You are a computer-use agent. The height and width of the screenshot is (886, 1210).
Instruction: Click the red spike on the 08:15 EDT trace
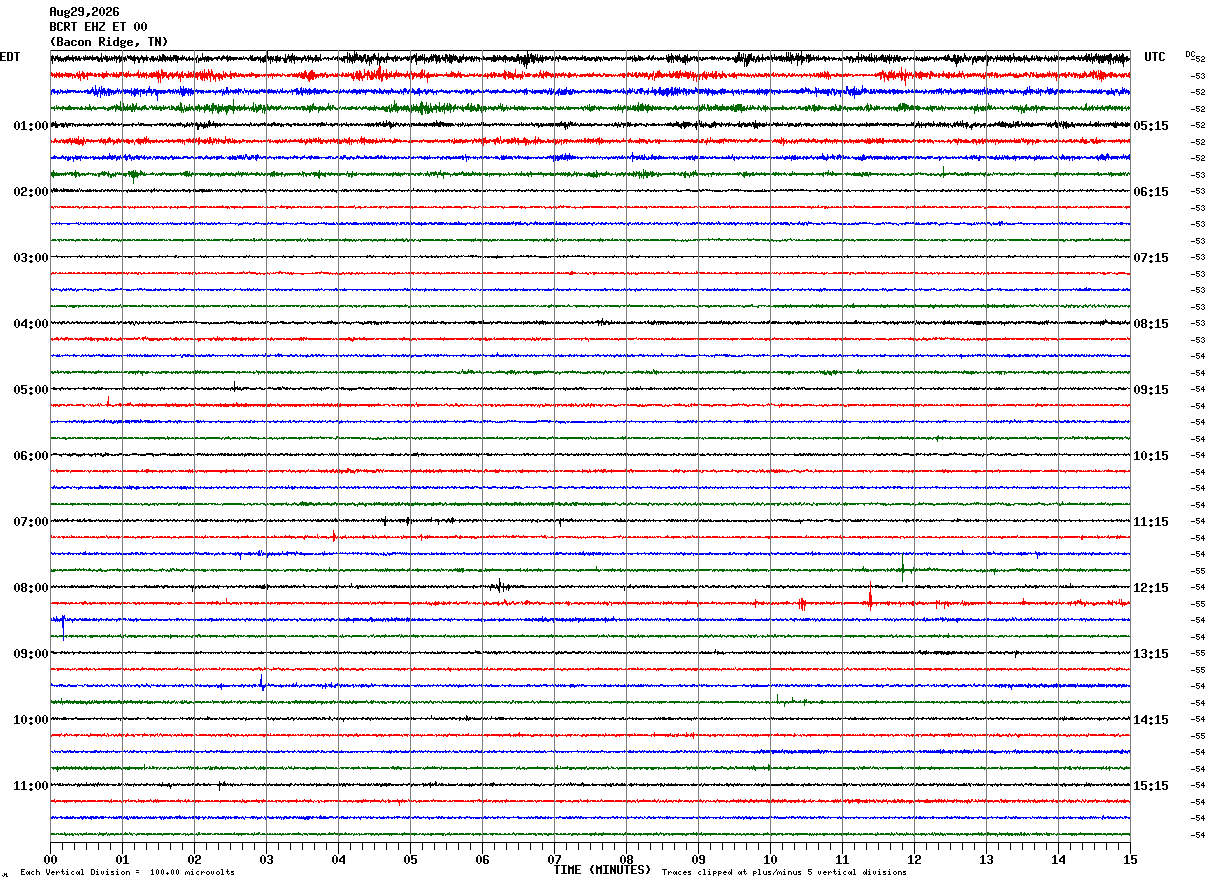pos(870,597)
